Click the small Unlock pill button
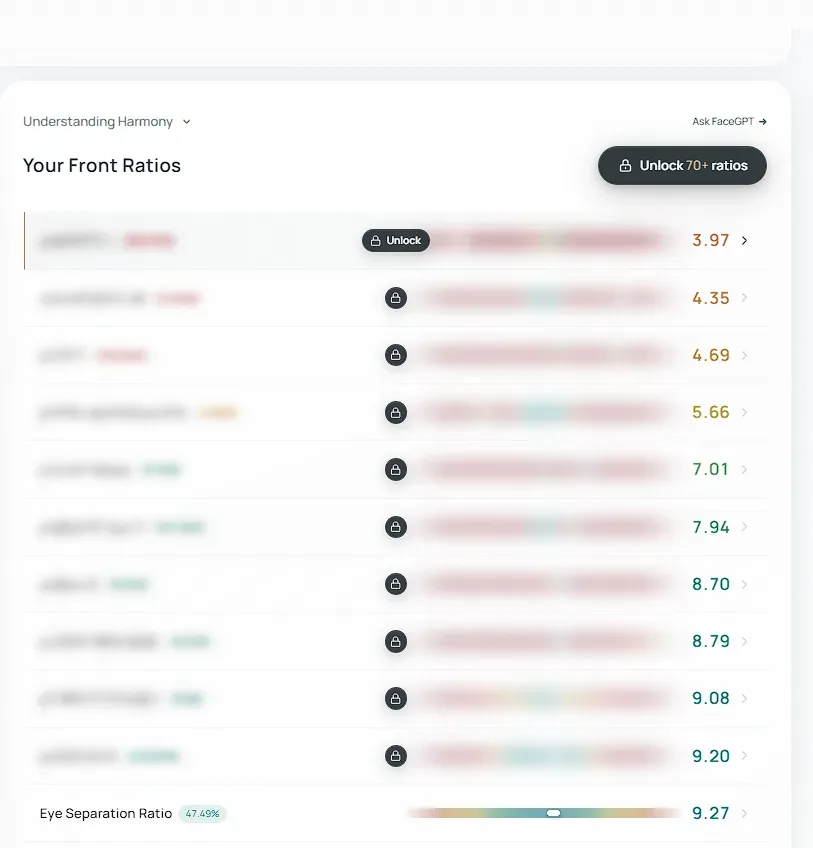 [x=396, y=241]
